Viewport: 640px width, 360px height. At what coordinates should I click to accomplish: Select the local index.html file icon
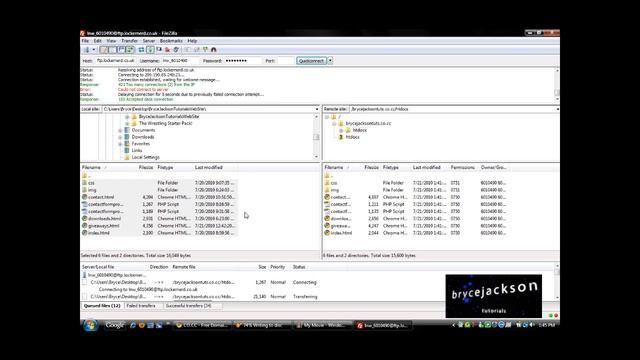84,233
